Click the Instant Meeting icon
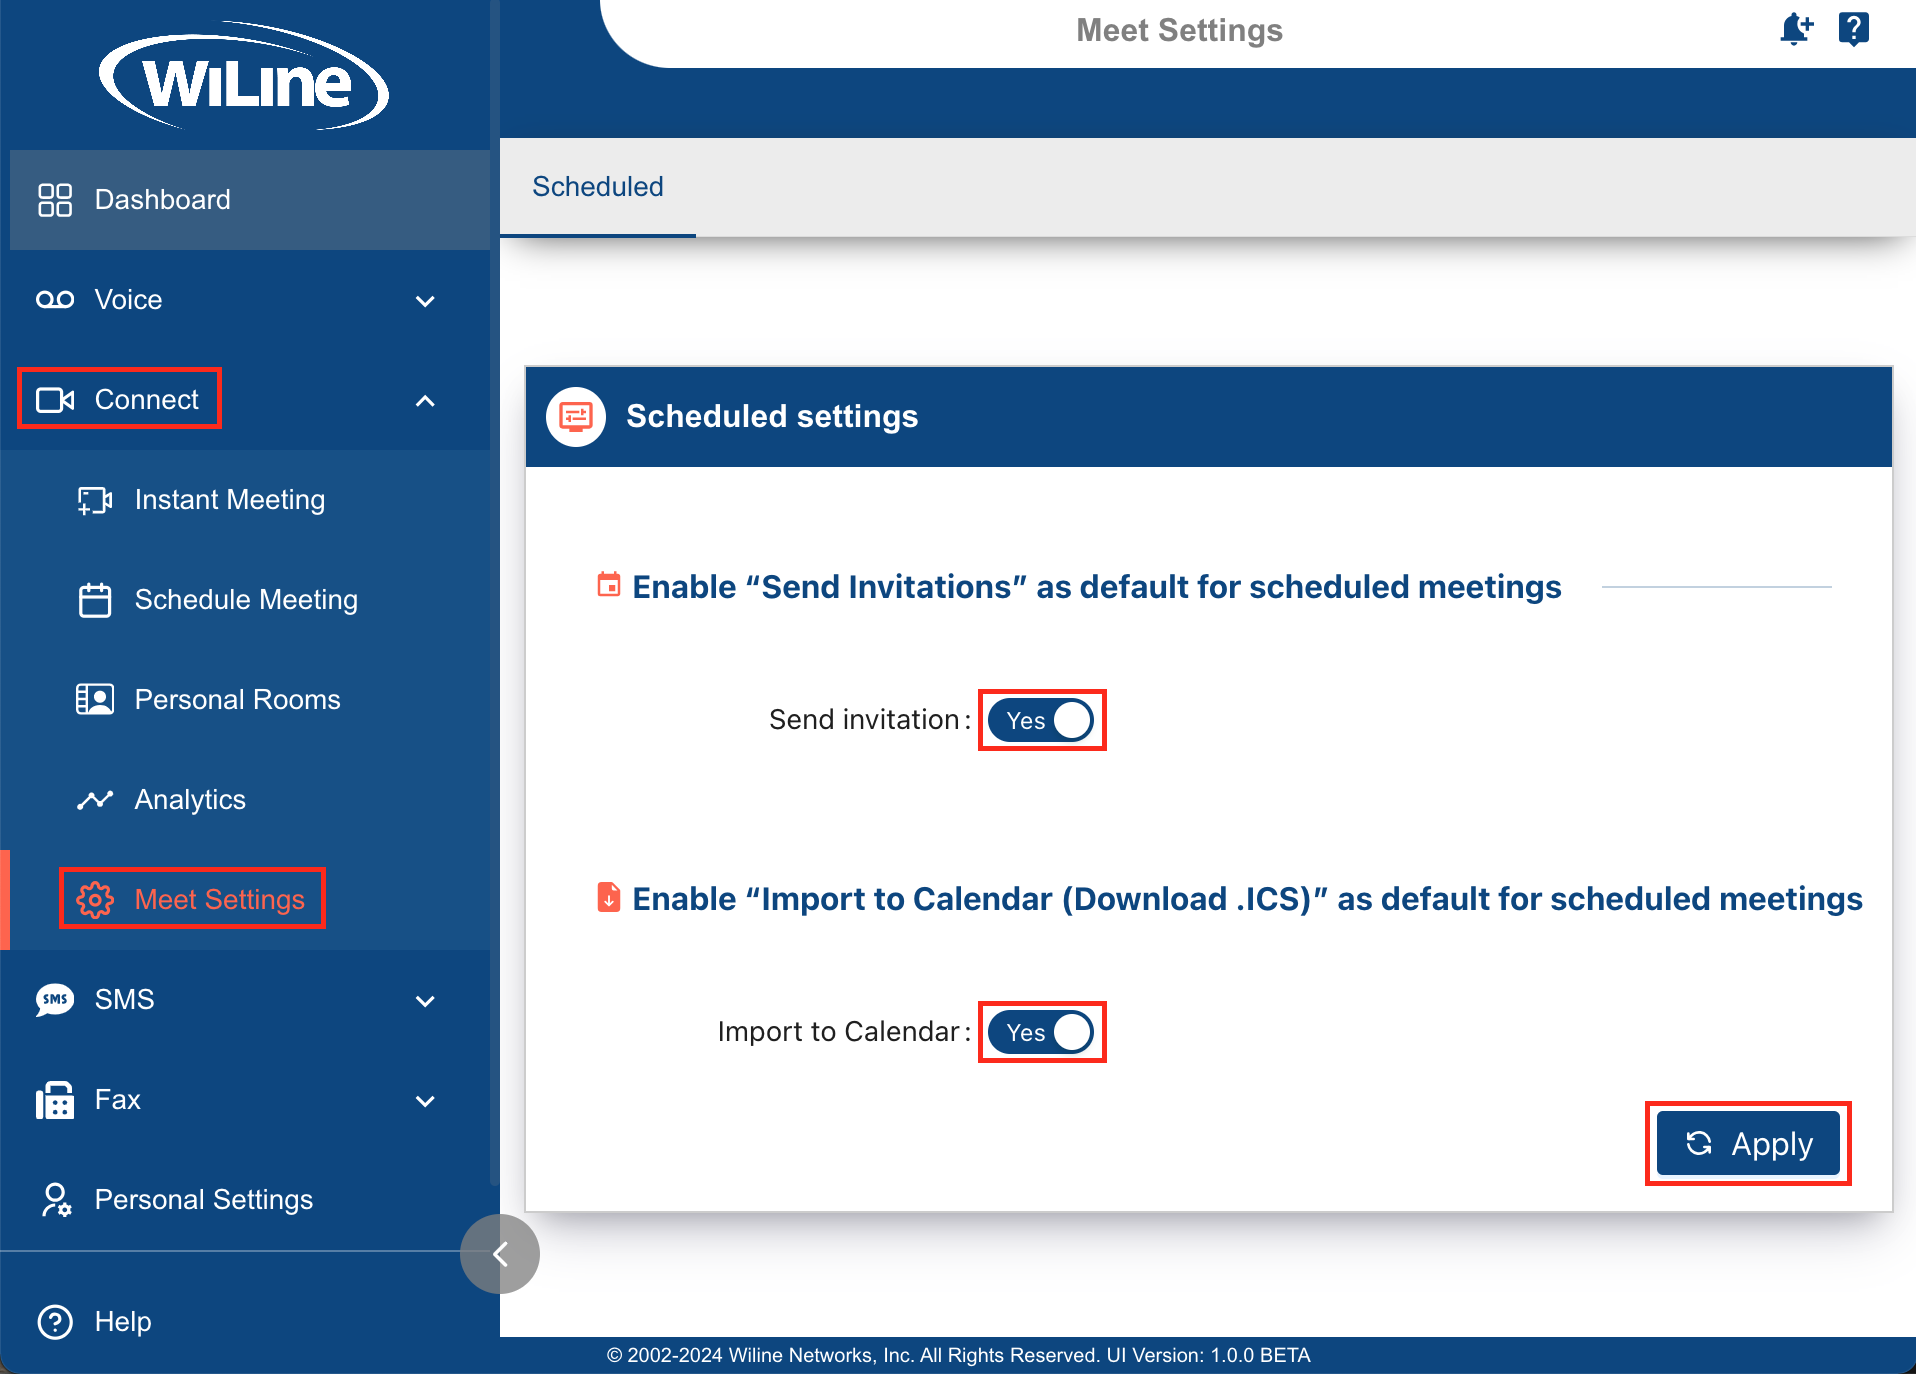The image size is (1916, 1374). [95, 500]
